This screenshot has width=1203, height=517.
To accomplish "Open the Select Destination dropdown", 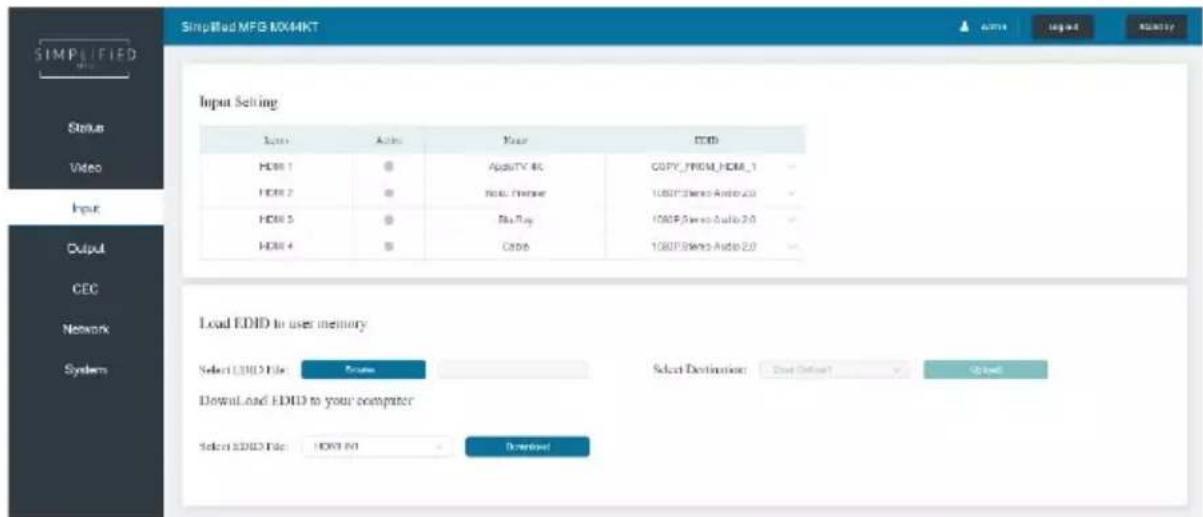I will (834, 370).
